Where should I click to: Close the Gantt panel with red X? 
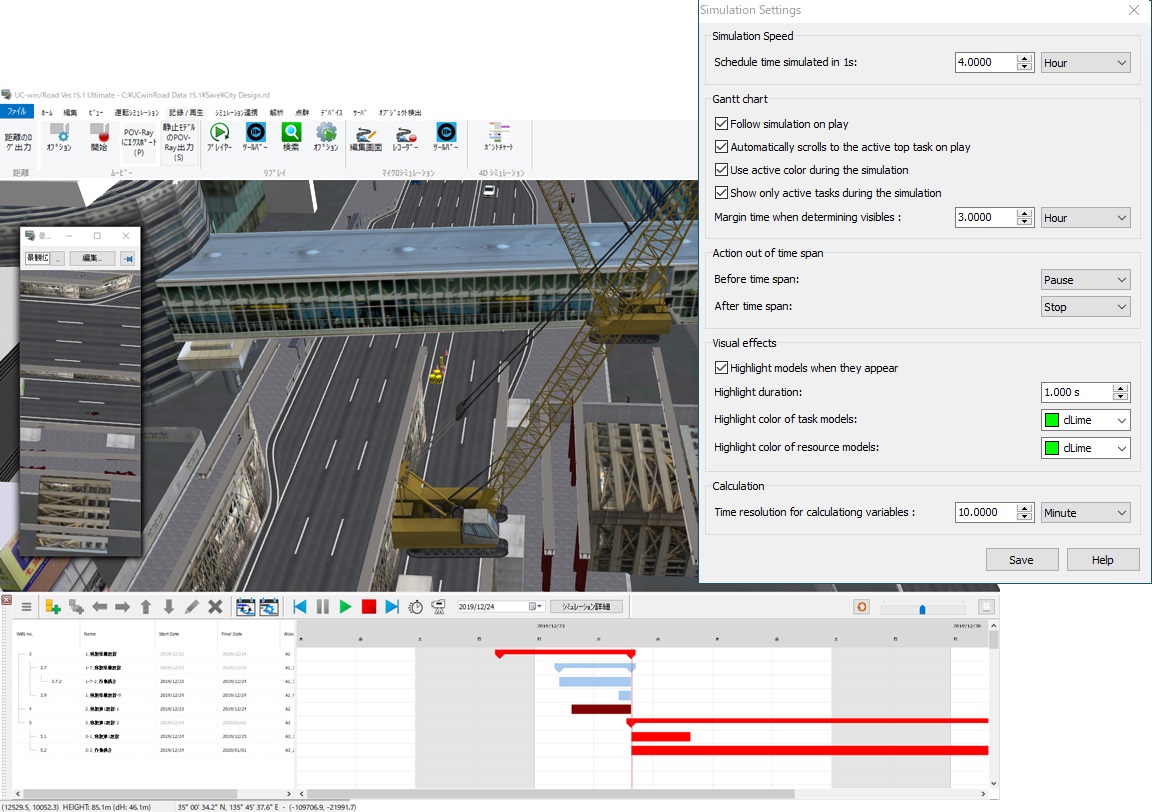pos(7,600)
